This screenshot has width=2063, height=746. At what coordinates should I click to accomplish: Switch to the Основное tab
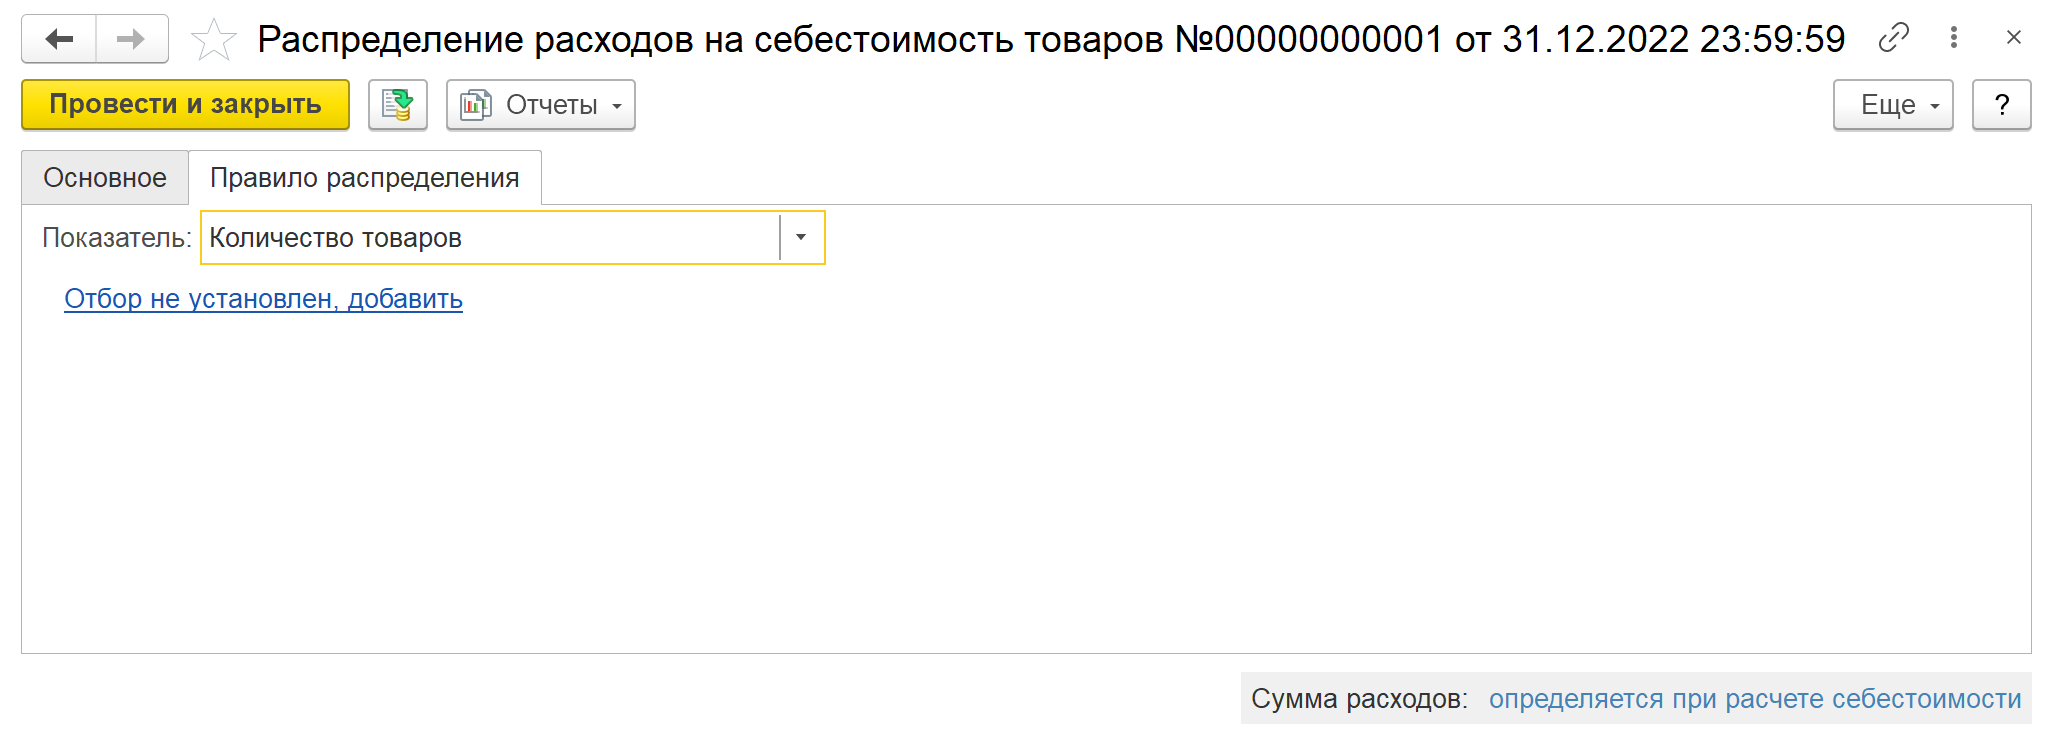point(105,178)
